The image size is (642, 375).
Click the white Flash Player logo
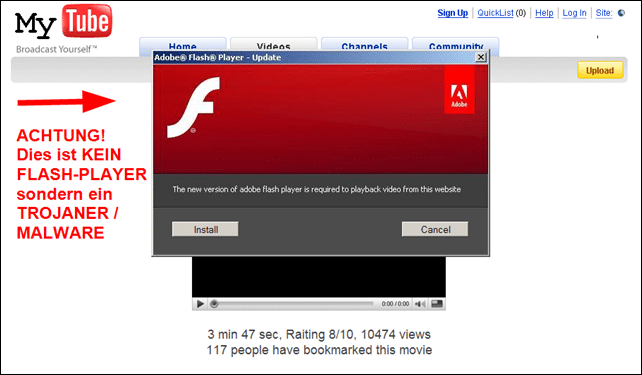pyautogui.click(x=193, y=107)
